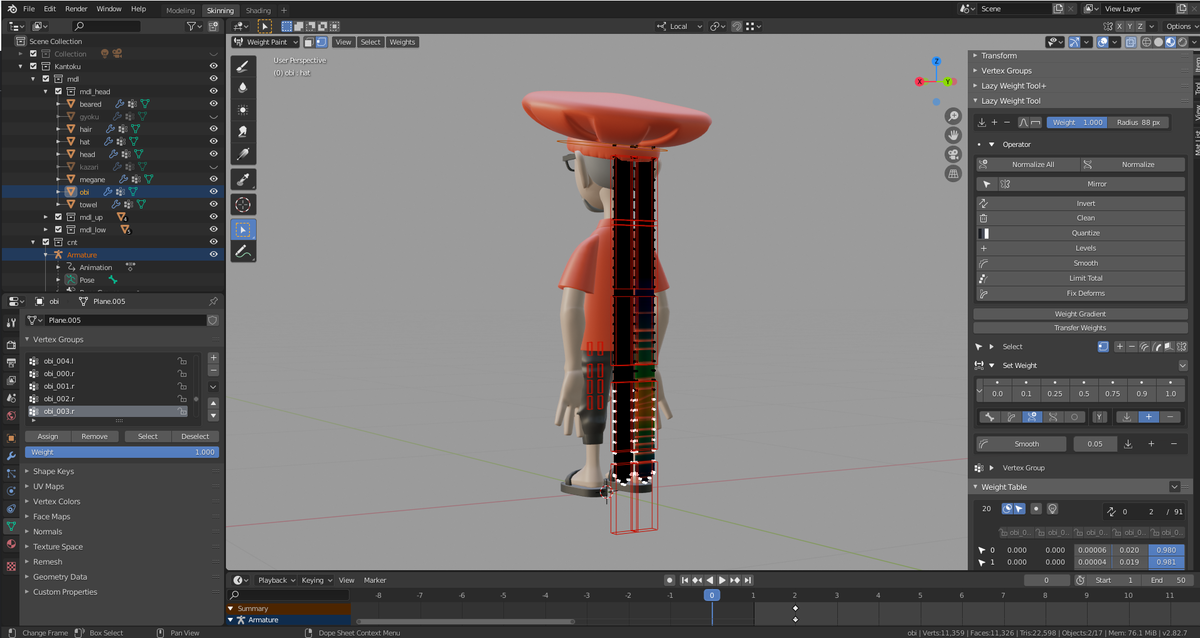Collapse the Weight Table panel
The width and height of the screenshot is (1200, 638).
coord(1003,487)
